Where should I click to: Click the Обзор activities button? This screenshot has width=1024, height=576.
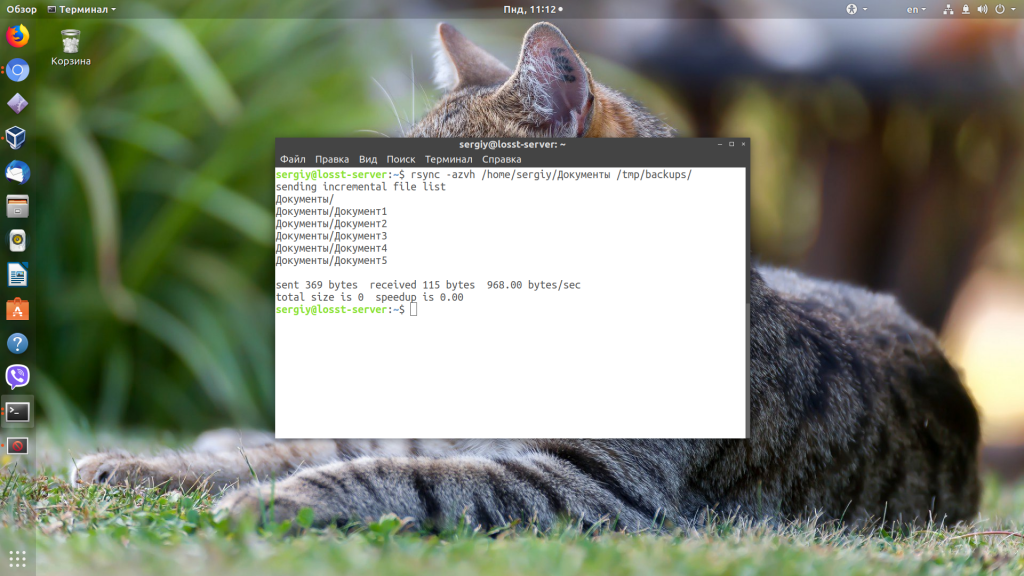[x=21, y=9]
